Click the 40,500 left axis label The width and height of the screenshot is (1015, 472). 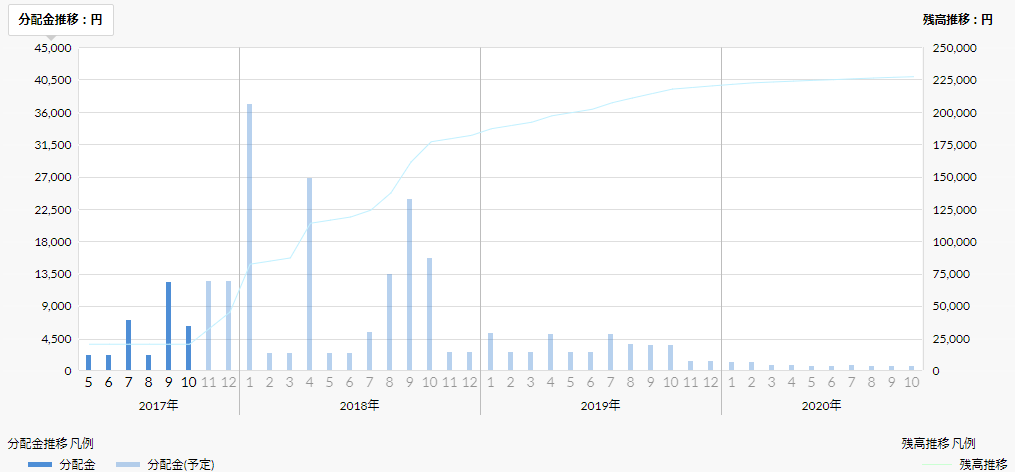click(54, 80)
